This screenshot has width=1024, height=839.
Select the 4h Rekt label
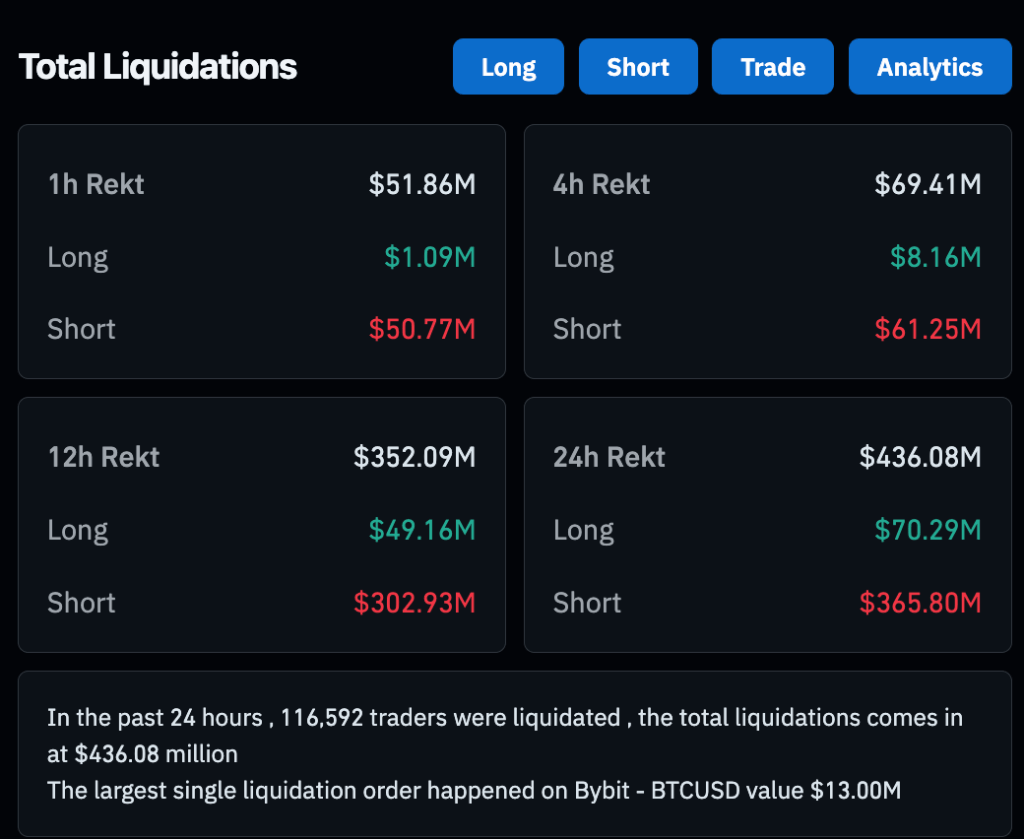click(602, 184)
